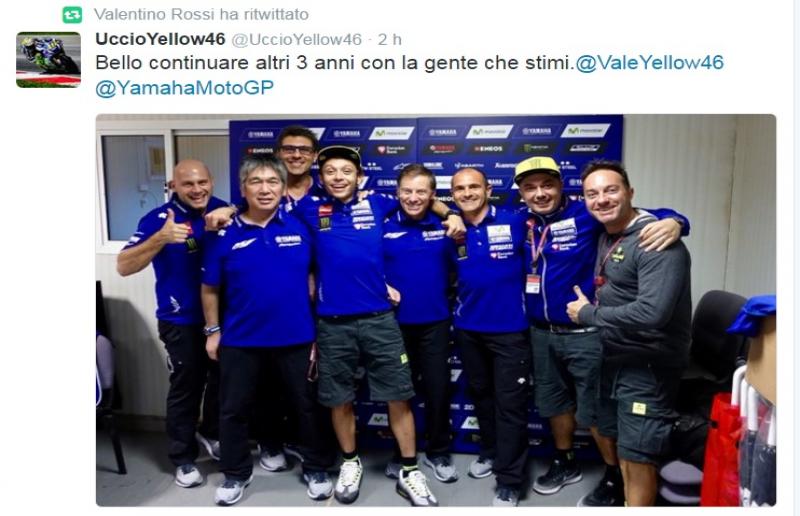Open the attached team group photo
This screenshot has width=800, height=516.
click(x=436, y=310)
